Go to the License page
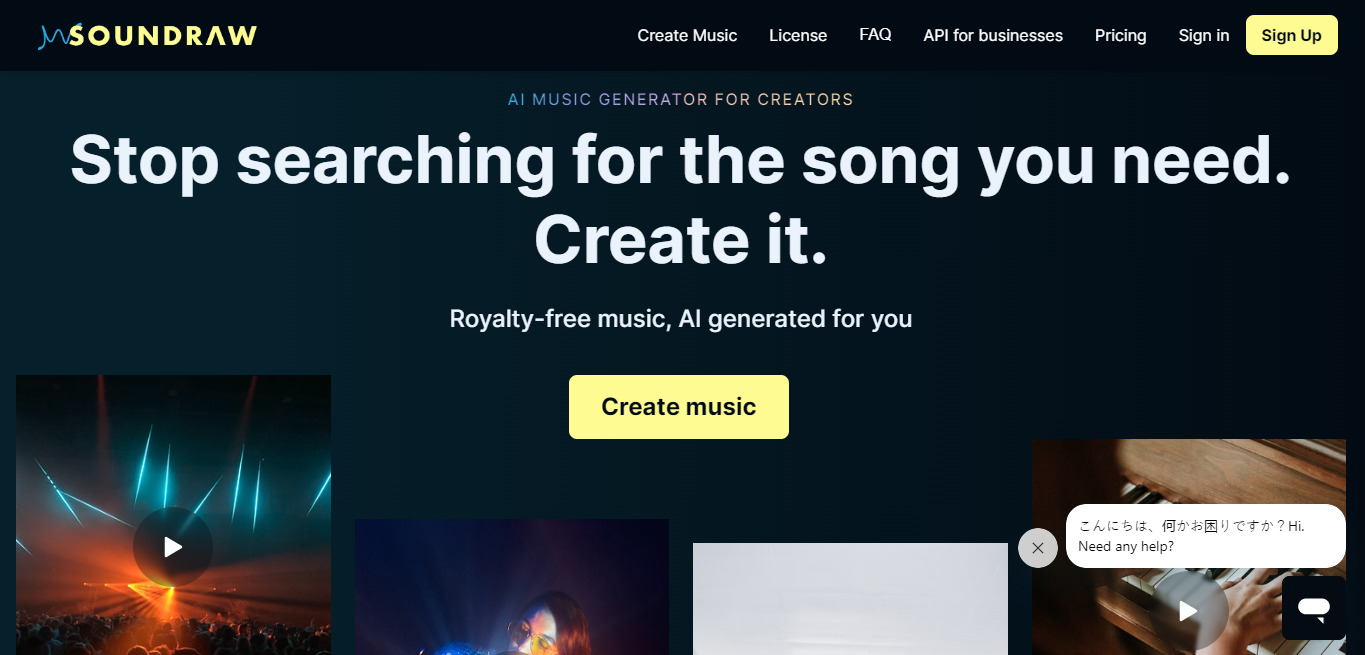1365x655 pixels. point(798,35)
